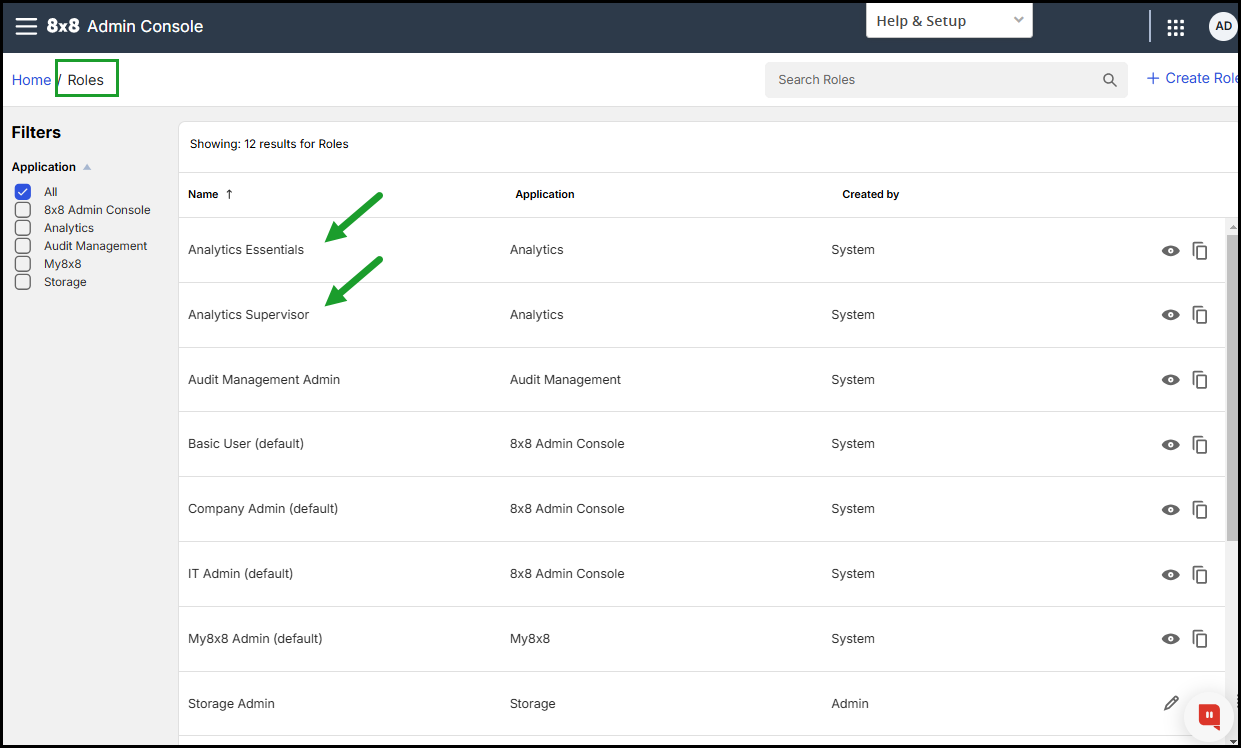
Task: Go to Home breadcrumb
Action: (x=31, y=80)
